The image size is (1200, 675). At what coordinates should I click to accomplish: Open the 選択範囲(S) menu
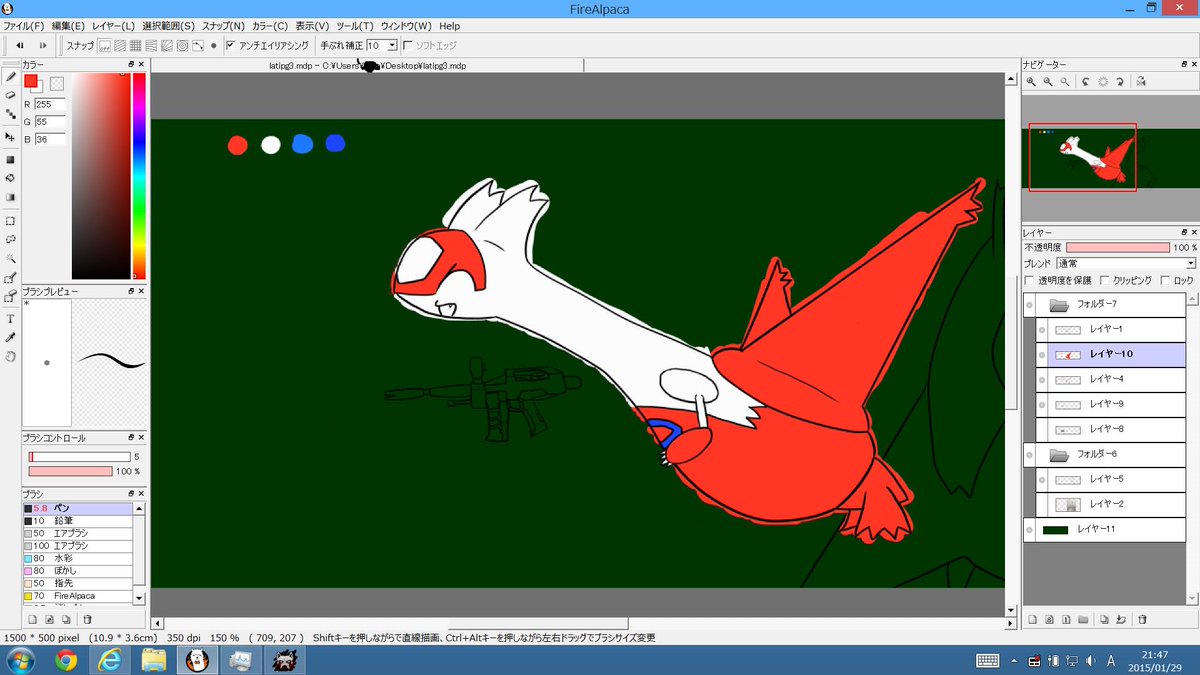click(x=168, y=25)
